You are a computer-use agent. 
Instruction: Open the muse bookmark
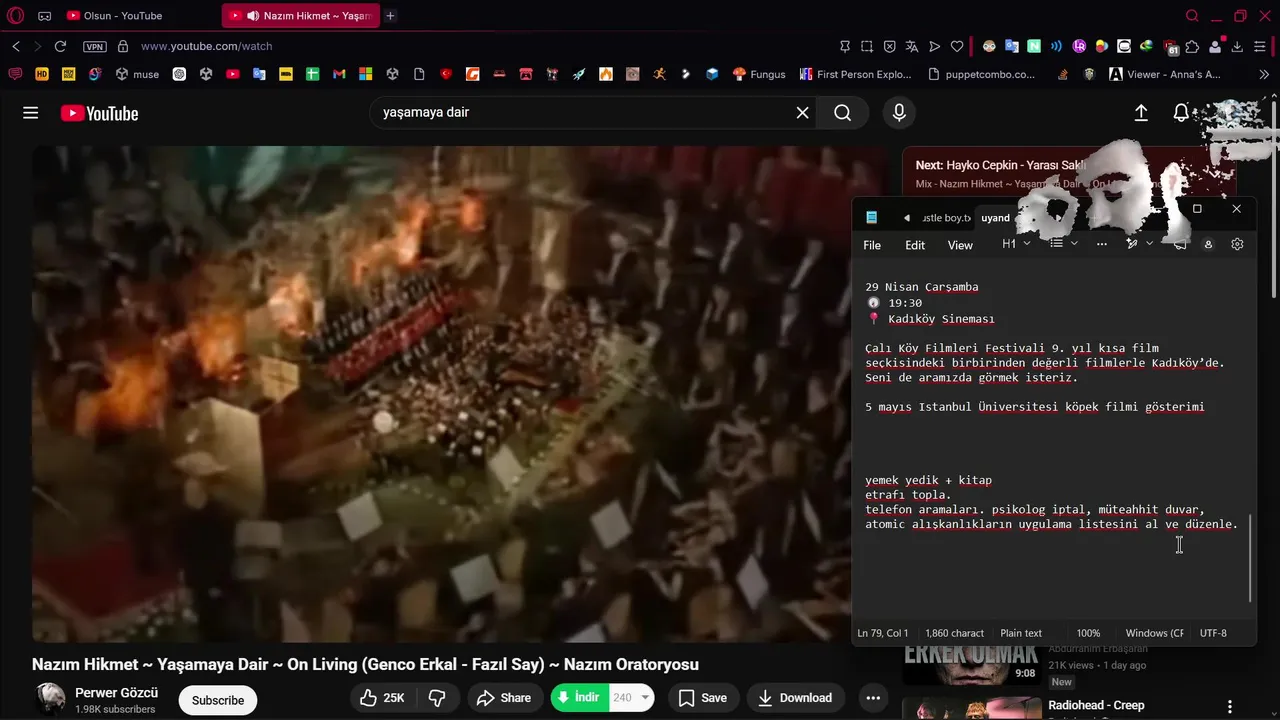137,74
